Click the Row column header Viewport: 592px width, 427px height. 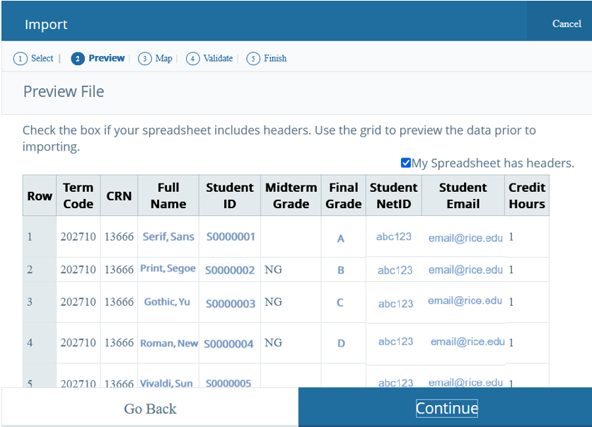(40, 196)
